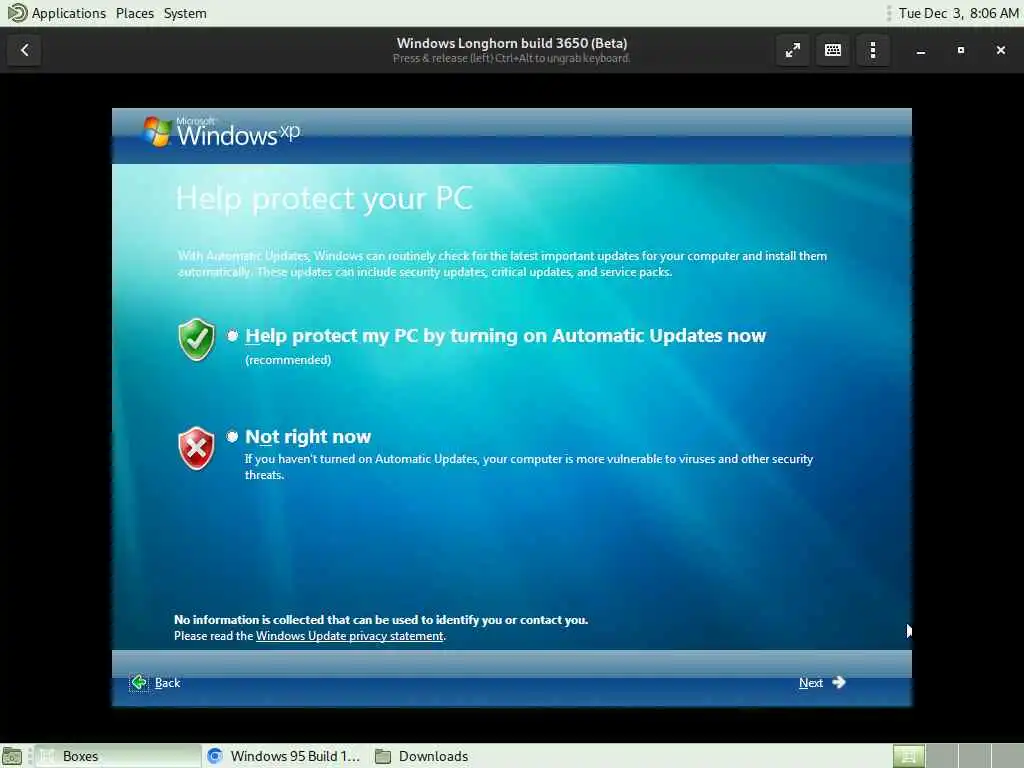1024x768 pixels.
Task: Switch to Boxes in the taskbar
Action: tap(118, 756)
